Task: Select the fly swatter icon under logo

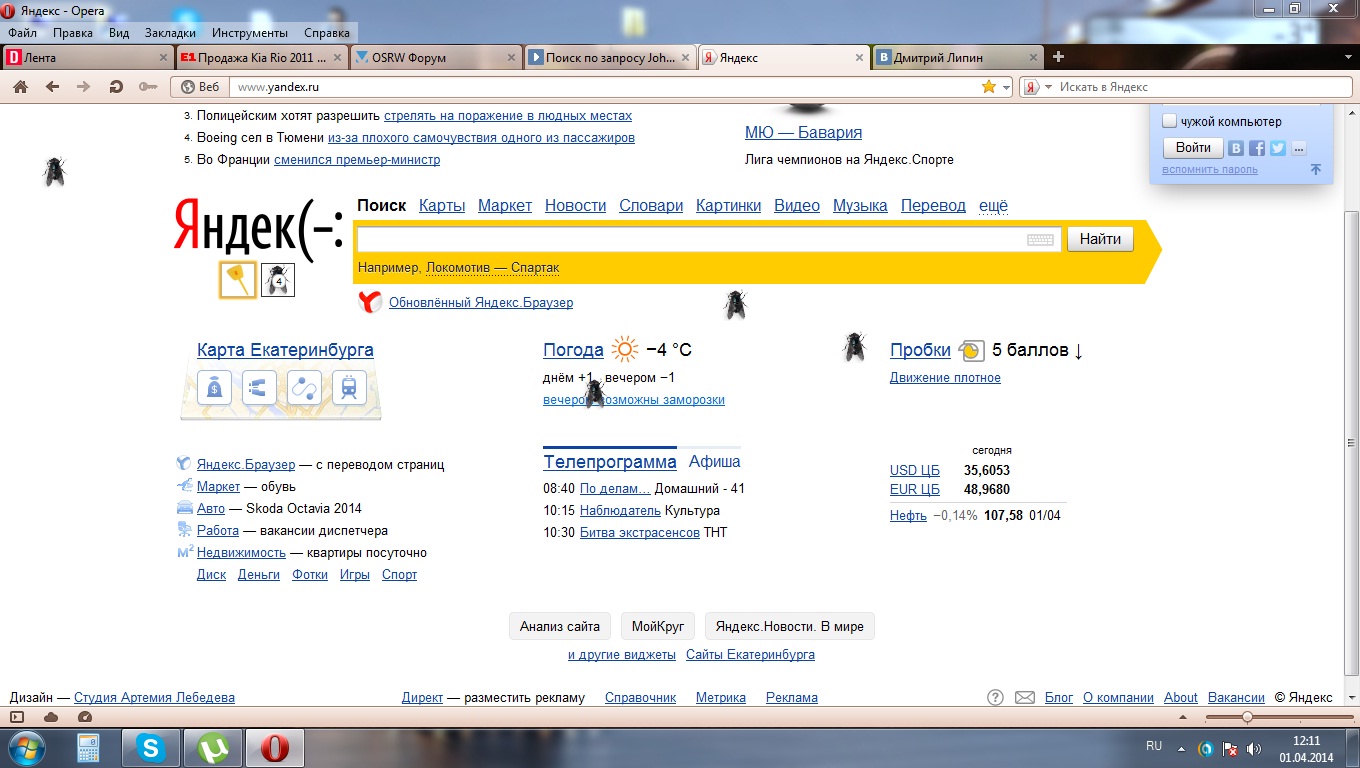Action: 238,280
